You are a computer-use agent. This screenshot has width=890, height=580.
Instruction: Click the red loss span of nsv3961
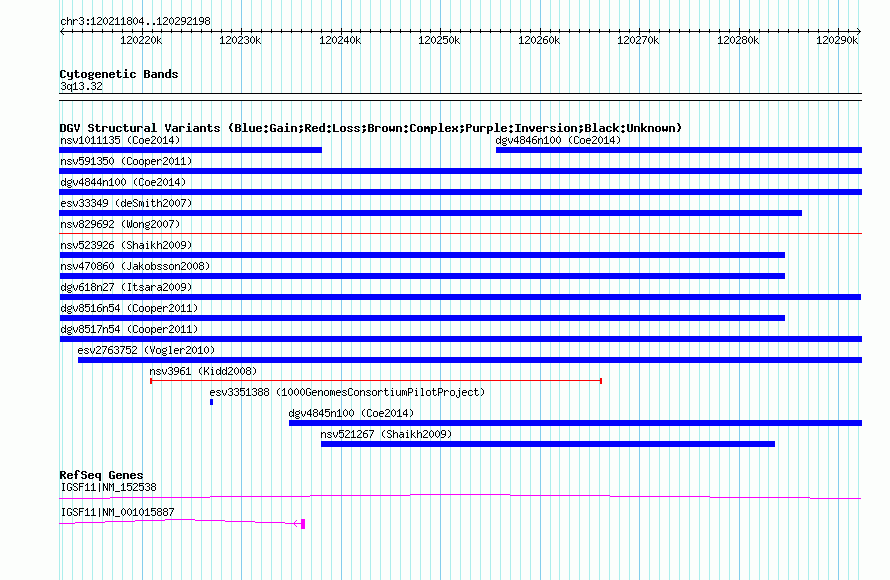click(x=376, y=381)
